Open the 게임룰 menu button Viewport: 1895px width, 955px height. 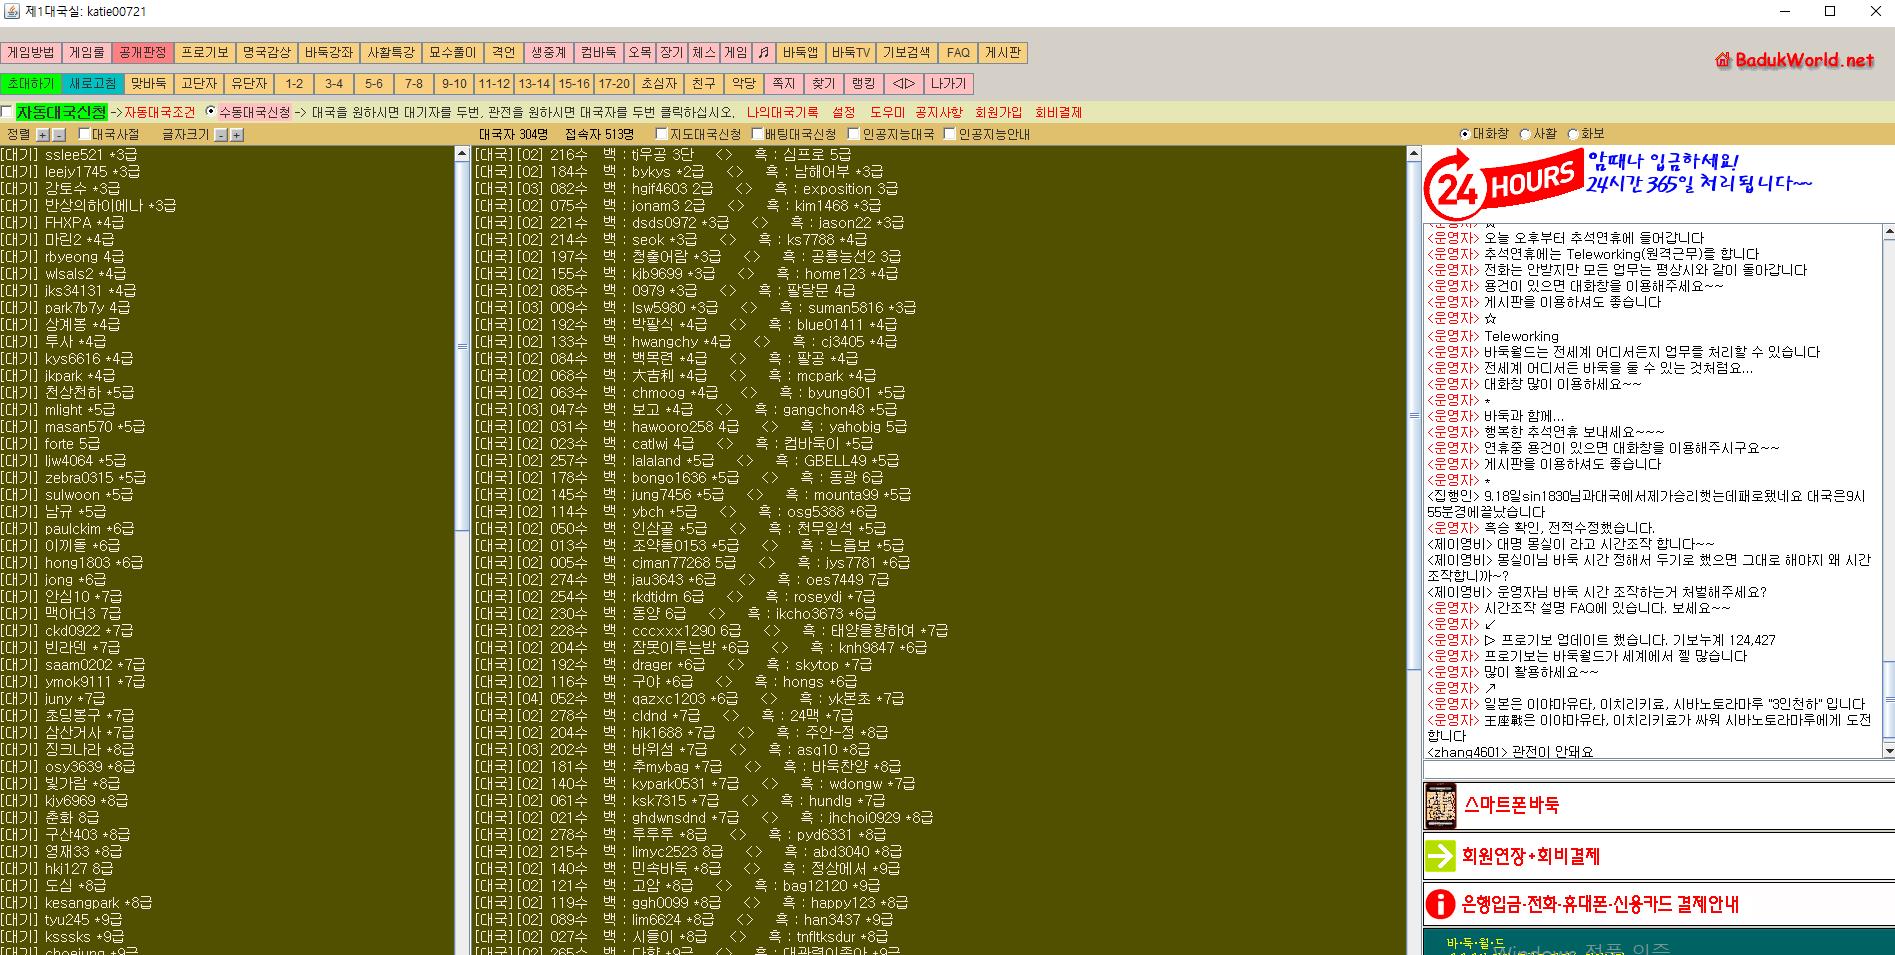pyautogui.click(x=87, y=53)
